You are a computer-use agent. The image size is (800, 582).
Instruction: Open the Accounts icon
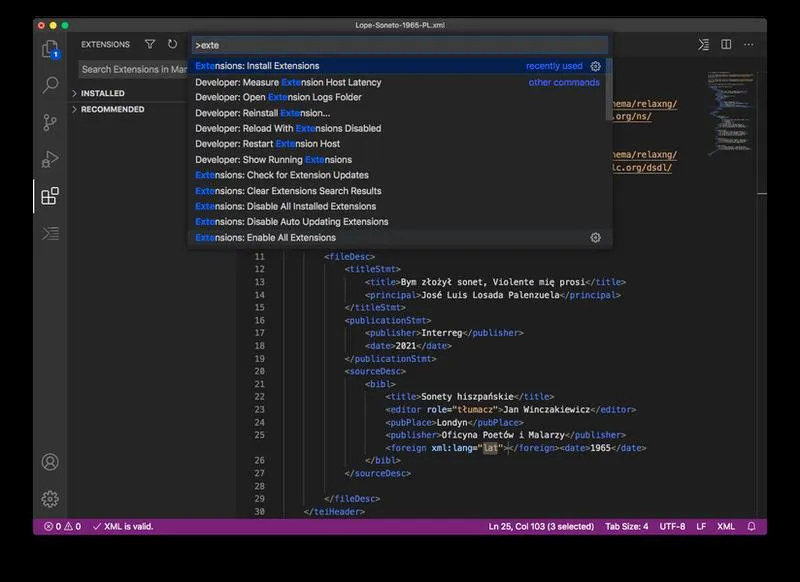(50, 462)
